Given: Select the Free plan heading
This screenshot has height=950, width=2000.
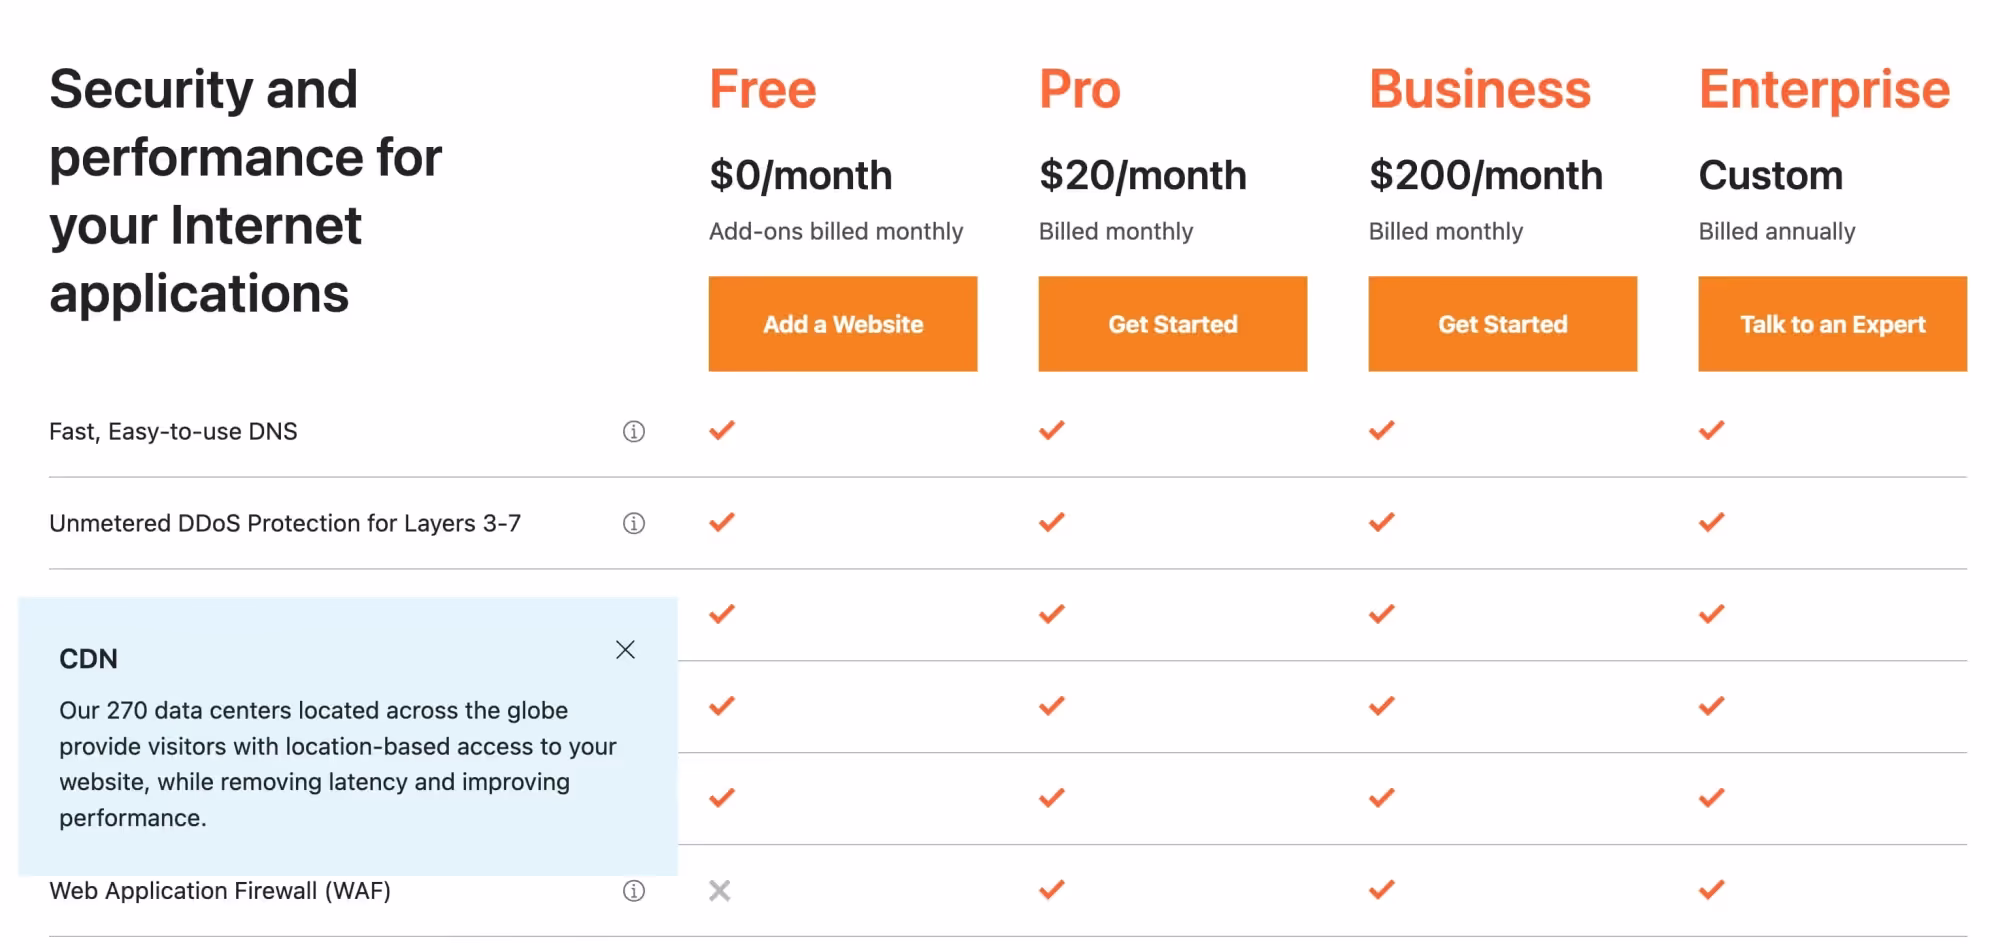Looking at the screenshot, I should [763, 90].
